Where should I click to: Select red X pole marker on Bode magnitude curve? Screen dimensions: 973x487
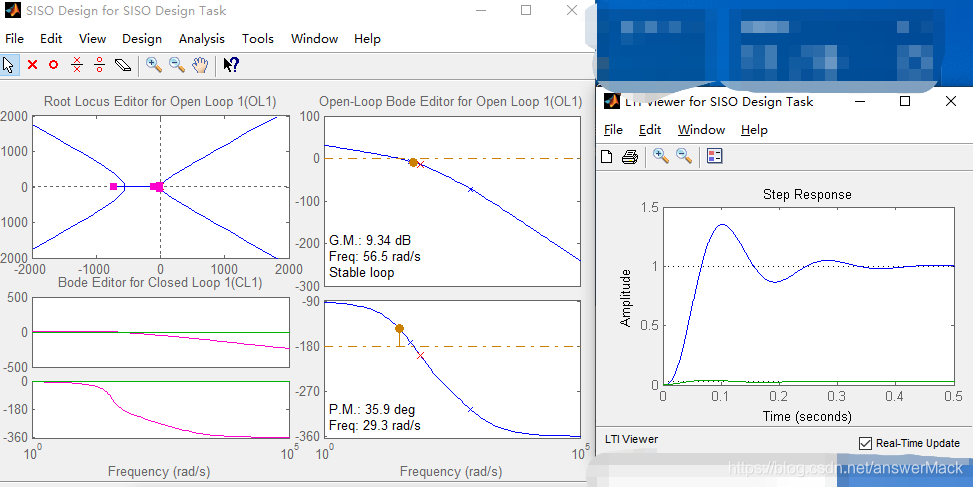click(x=421, y=165)
